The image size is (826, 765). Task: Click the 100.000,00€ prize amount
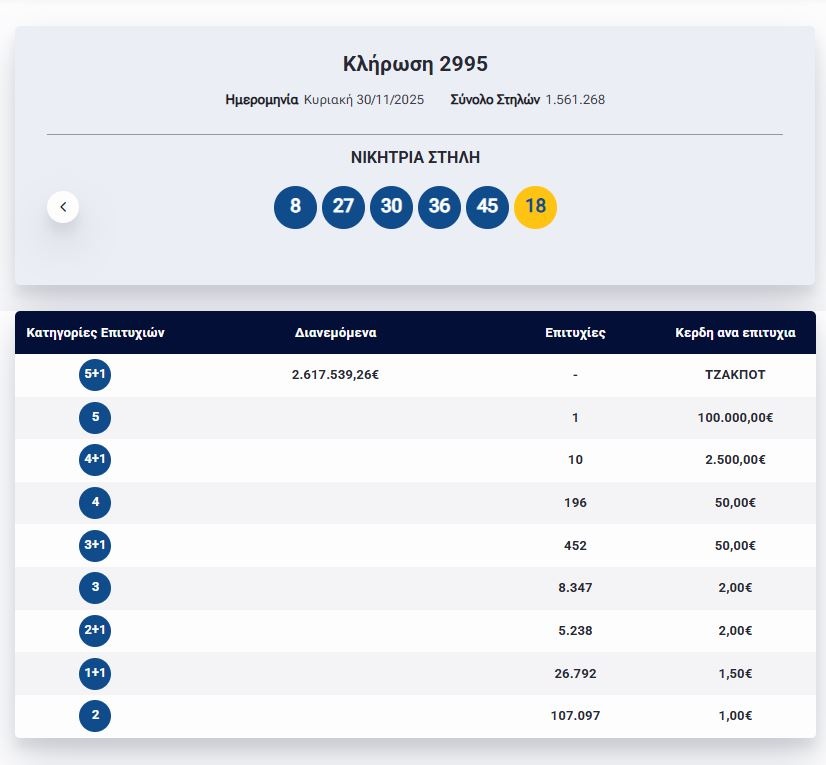click(x=735, y=417)
